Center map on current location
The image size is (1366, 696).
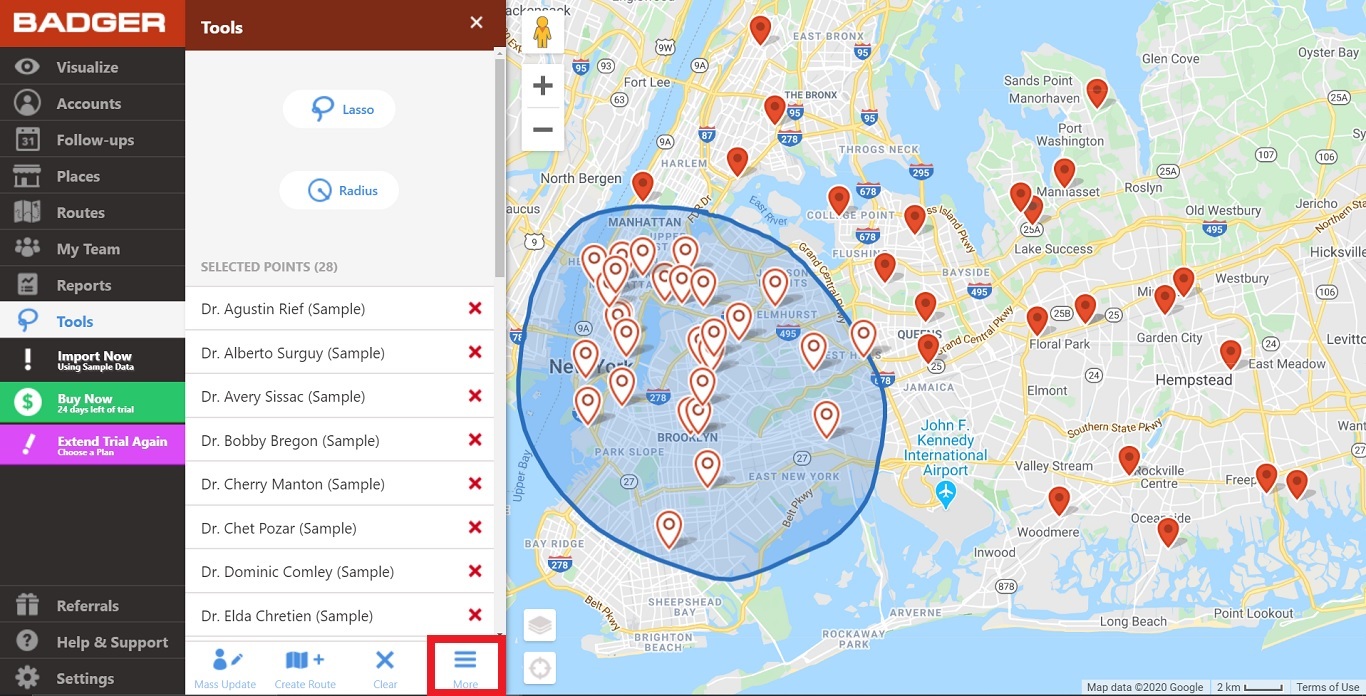coord(539,667)
